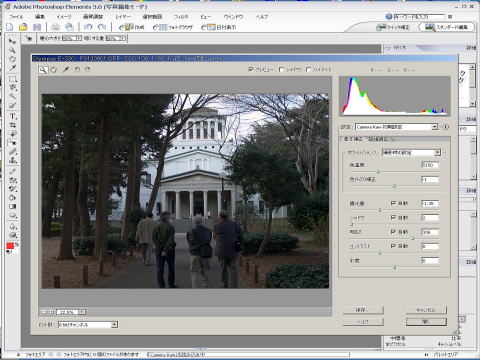The height and width of the screenshot is (360, 480).
Task: Select the Selection Brush tool
Action: pyautogui.click(x=12, y=106)
